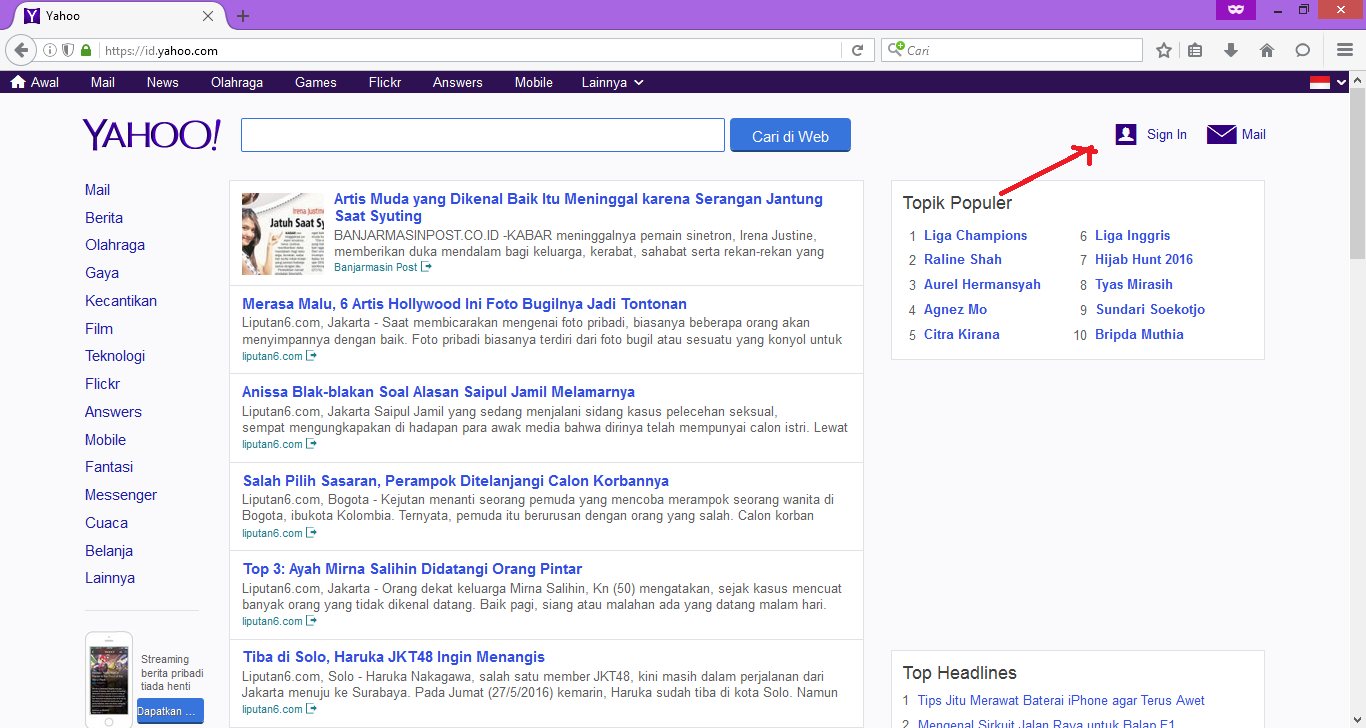Open Answers in the top navigation bar
The width and height of the screenshot is (1366, 728).
click(x=458, y=82)
